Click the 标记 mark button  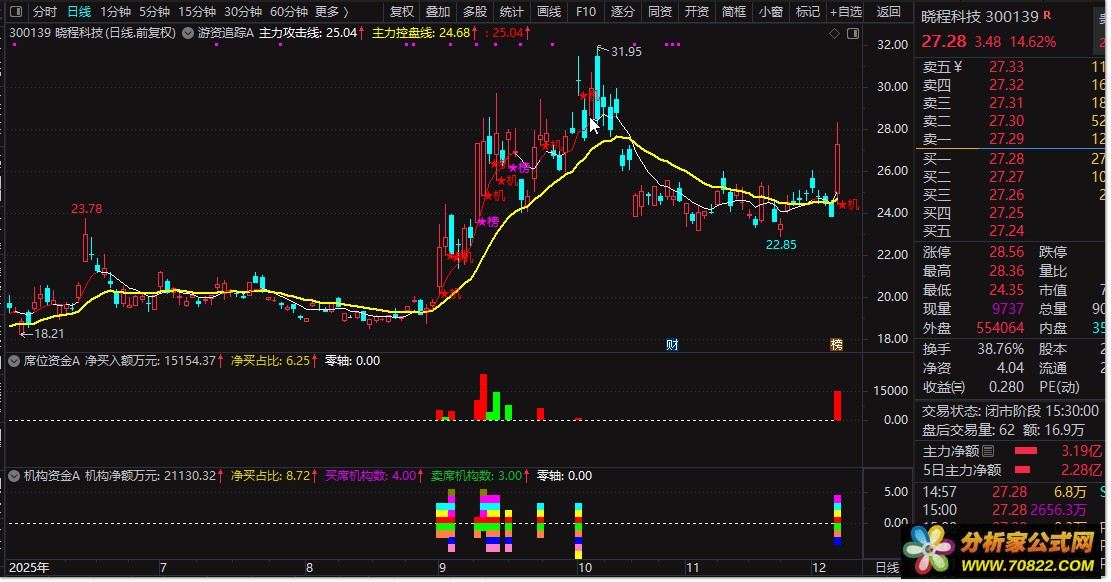coord(807,11)
